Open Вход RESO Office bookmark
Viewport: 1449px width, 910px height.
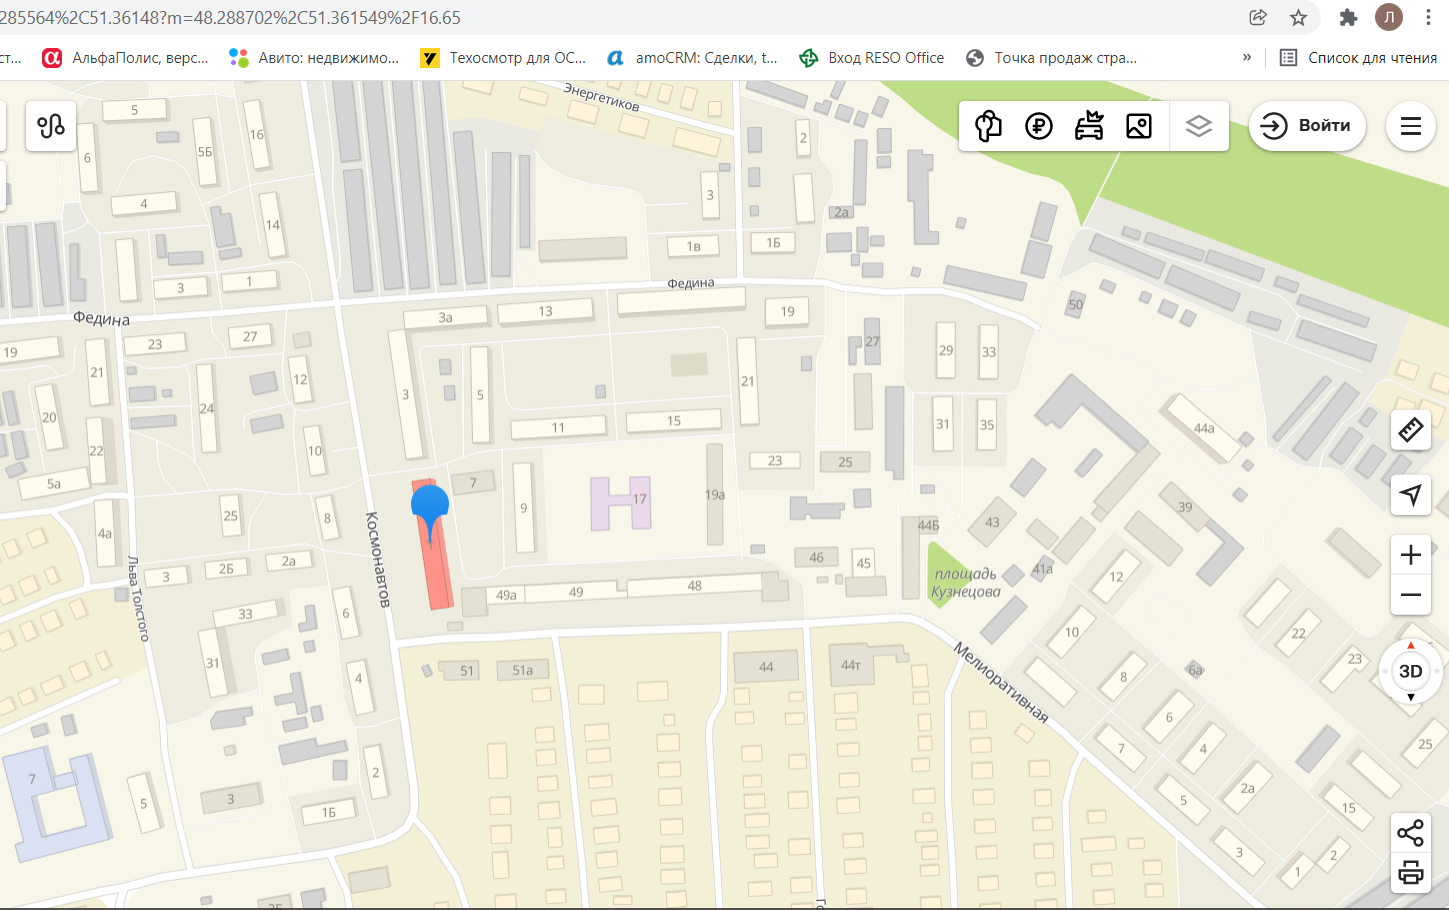(872, 58)
